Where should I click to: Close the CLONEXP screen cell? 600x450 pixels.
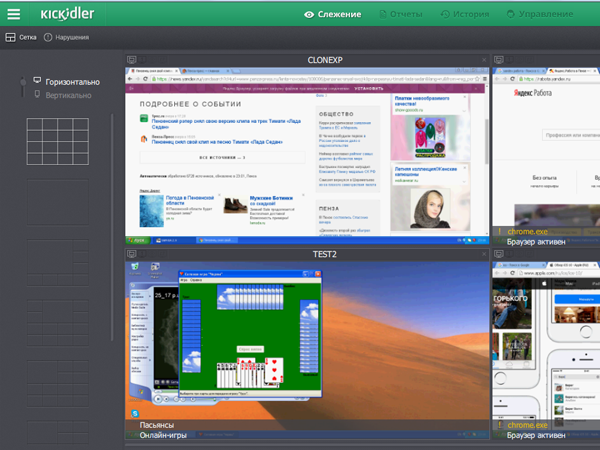click(484, 60)
